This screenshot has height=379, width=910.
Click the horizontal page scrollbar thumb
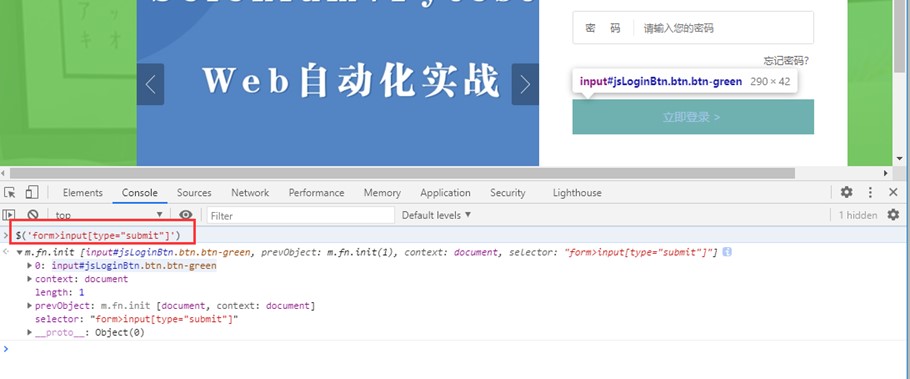tap(402, 173)
